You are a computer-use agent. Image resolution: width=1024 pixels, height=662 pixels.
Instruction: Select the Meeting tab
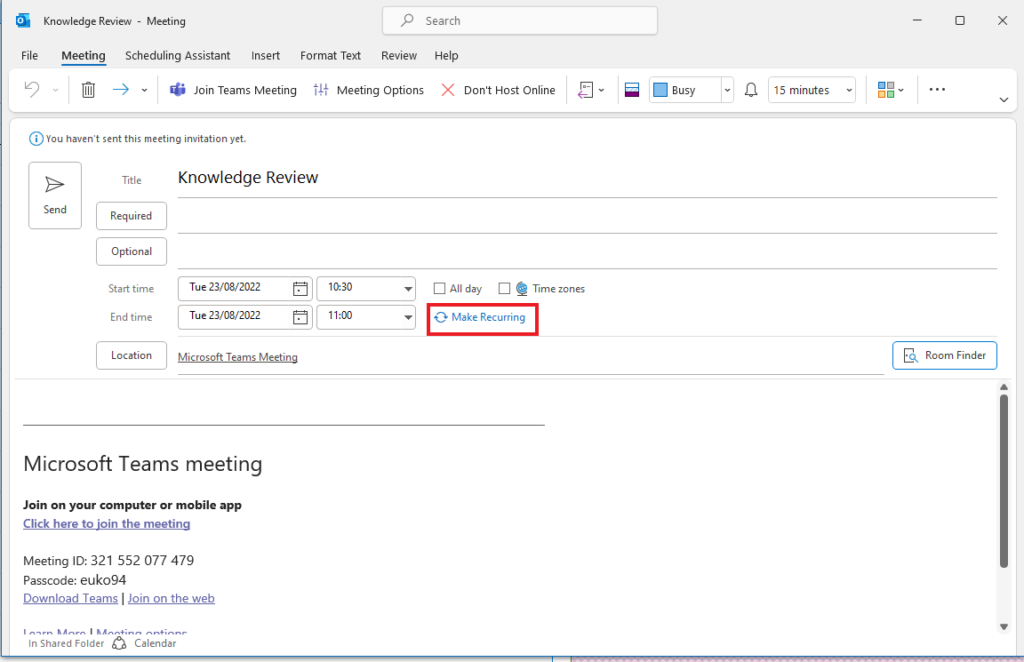click(83, 55)
